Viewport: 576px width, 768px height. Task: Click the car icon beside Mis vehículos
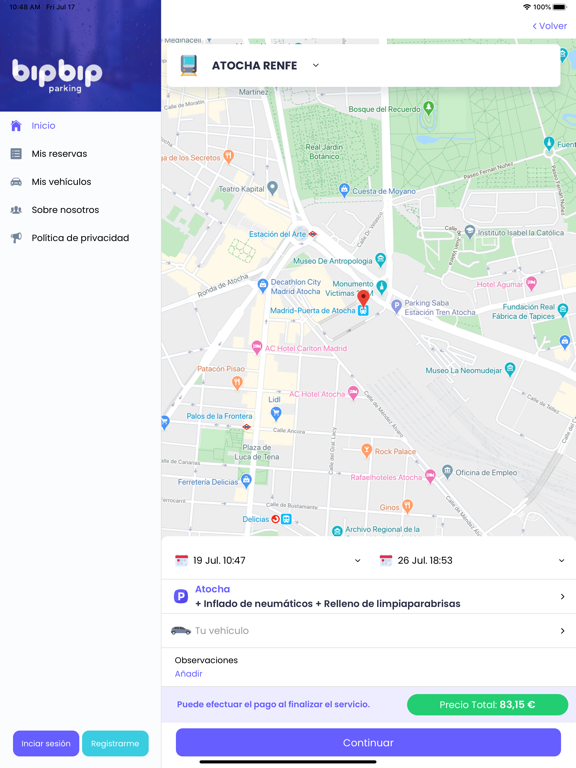click(16, 182)
